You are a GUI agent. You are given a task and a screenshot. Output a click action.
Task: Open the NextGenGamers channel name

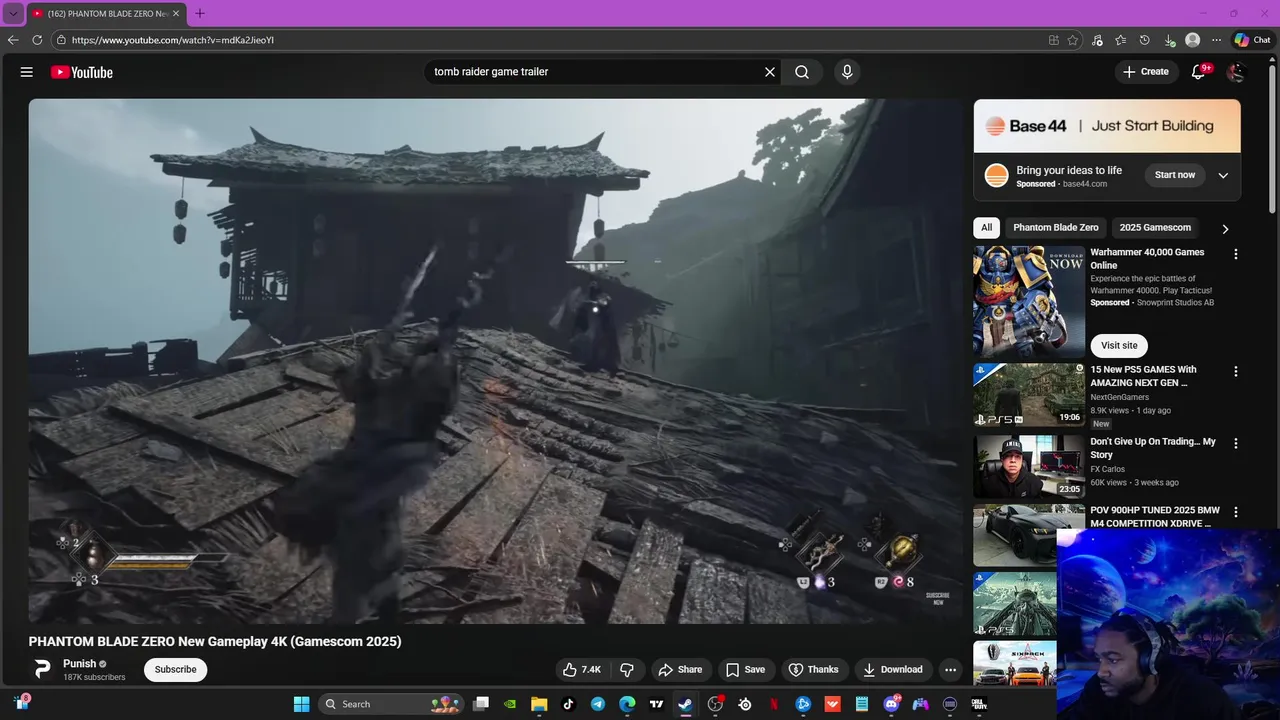[x=1119, y=397]
